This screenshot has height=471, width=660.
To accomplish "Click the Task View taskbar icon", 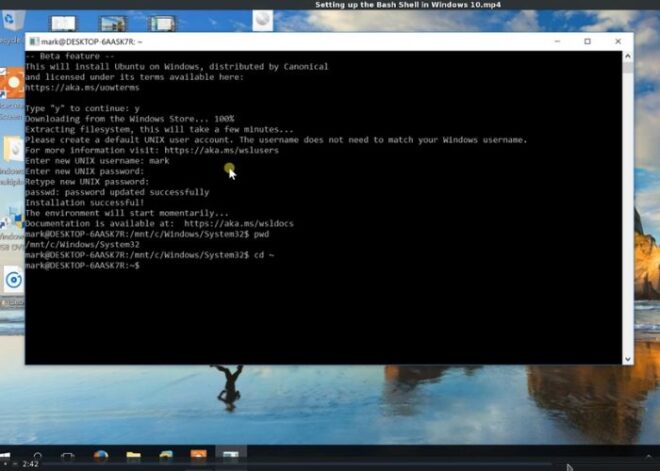I will click(67, 456).
